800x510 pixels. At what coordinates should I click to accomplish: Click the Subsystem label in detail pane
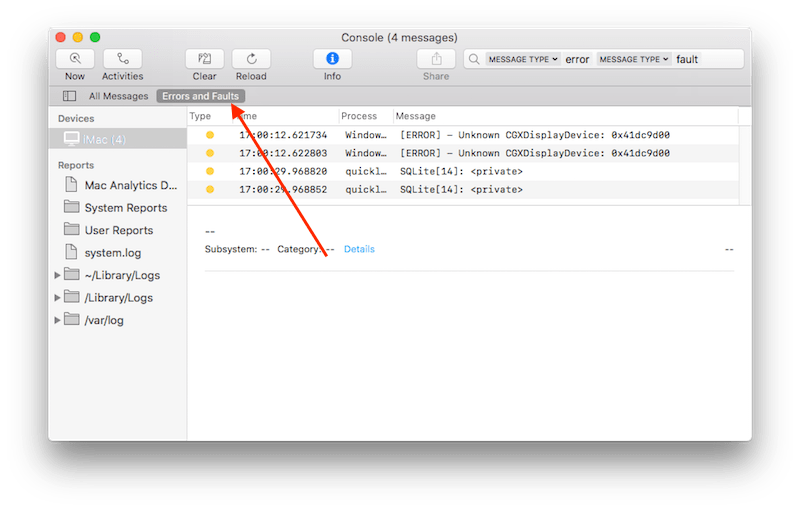(231, 249)
